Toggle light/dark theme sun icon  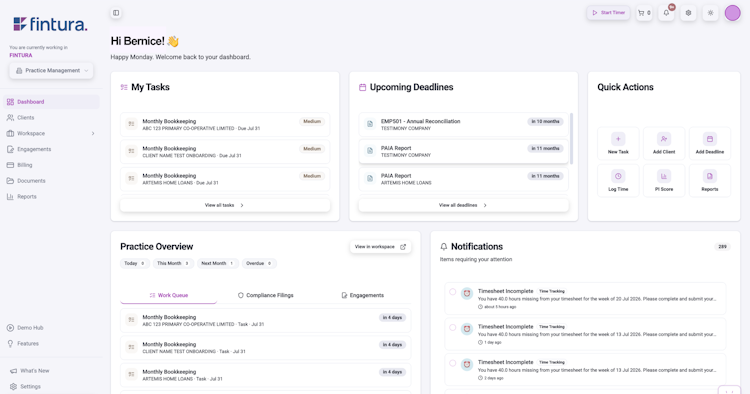click(710, 13)
